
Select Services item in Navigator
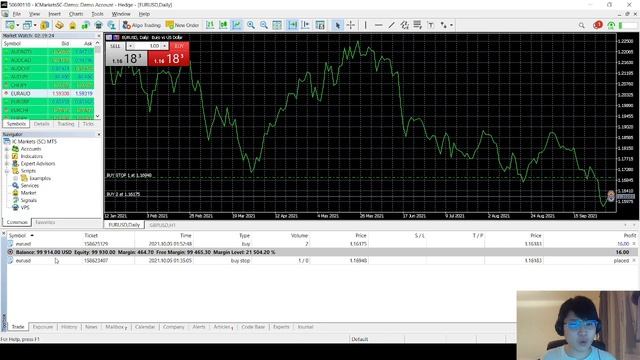click(30, 186)
